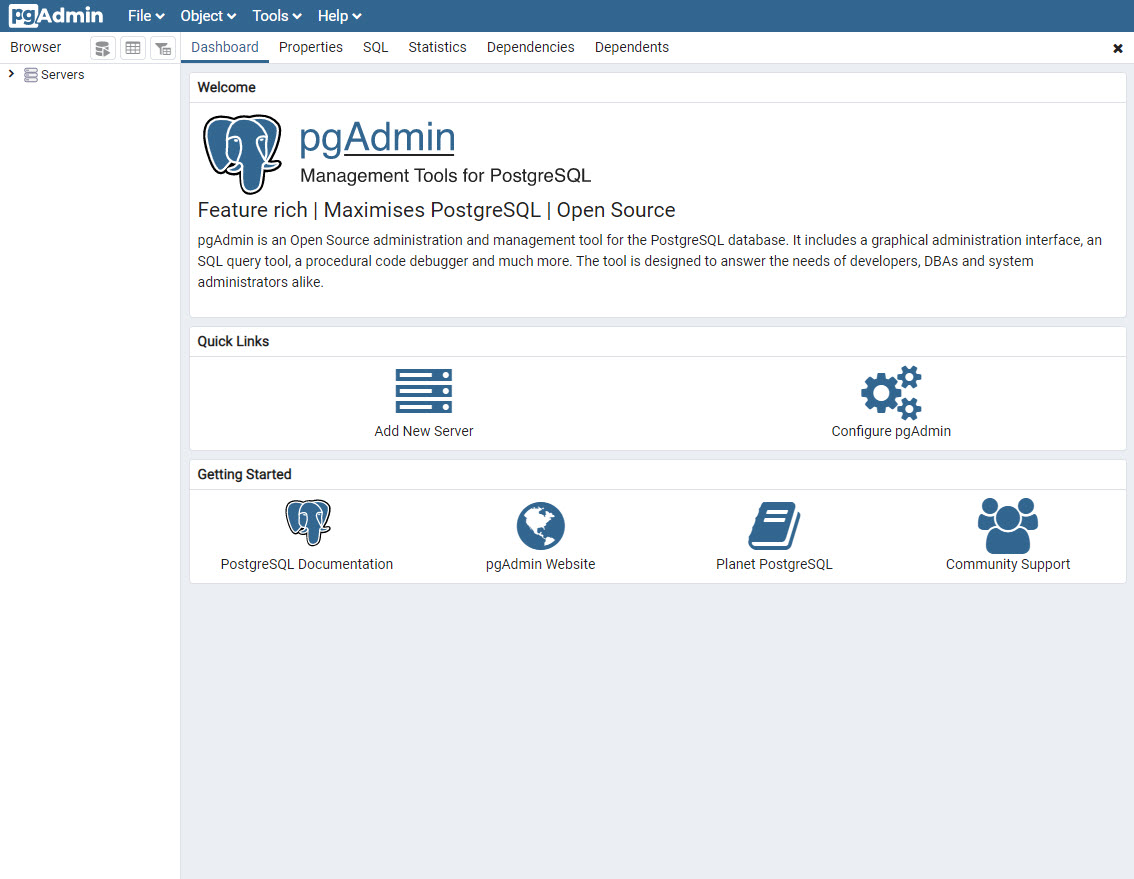The height and width of the screenshot is (879, 1134).
Task: Open the Help menu
Action: coord(338,15)
